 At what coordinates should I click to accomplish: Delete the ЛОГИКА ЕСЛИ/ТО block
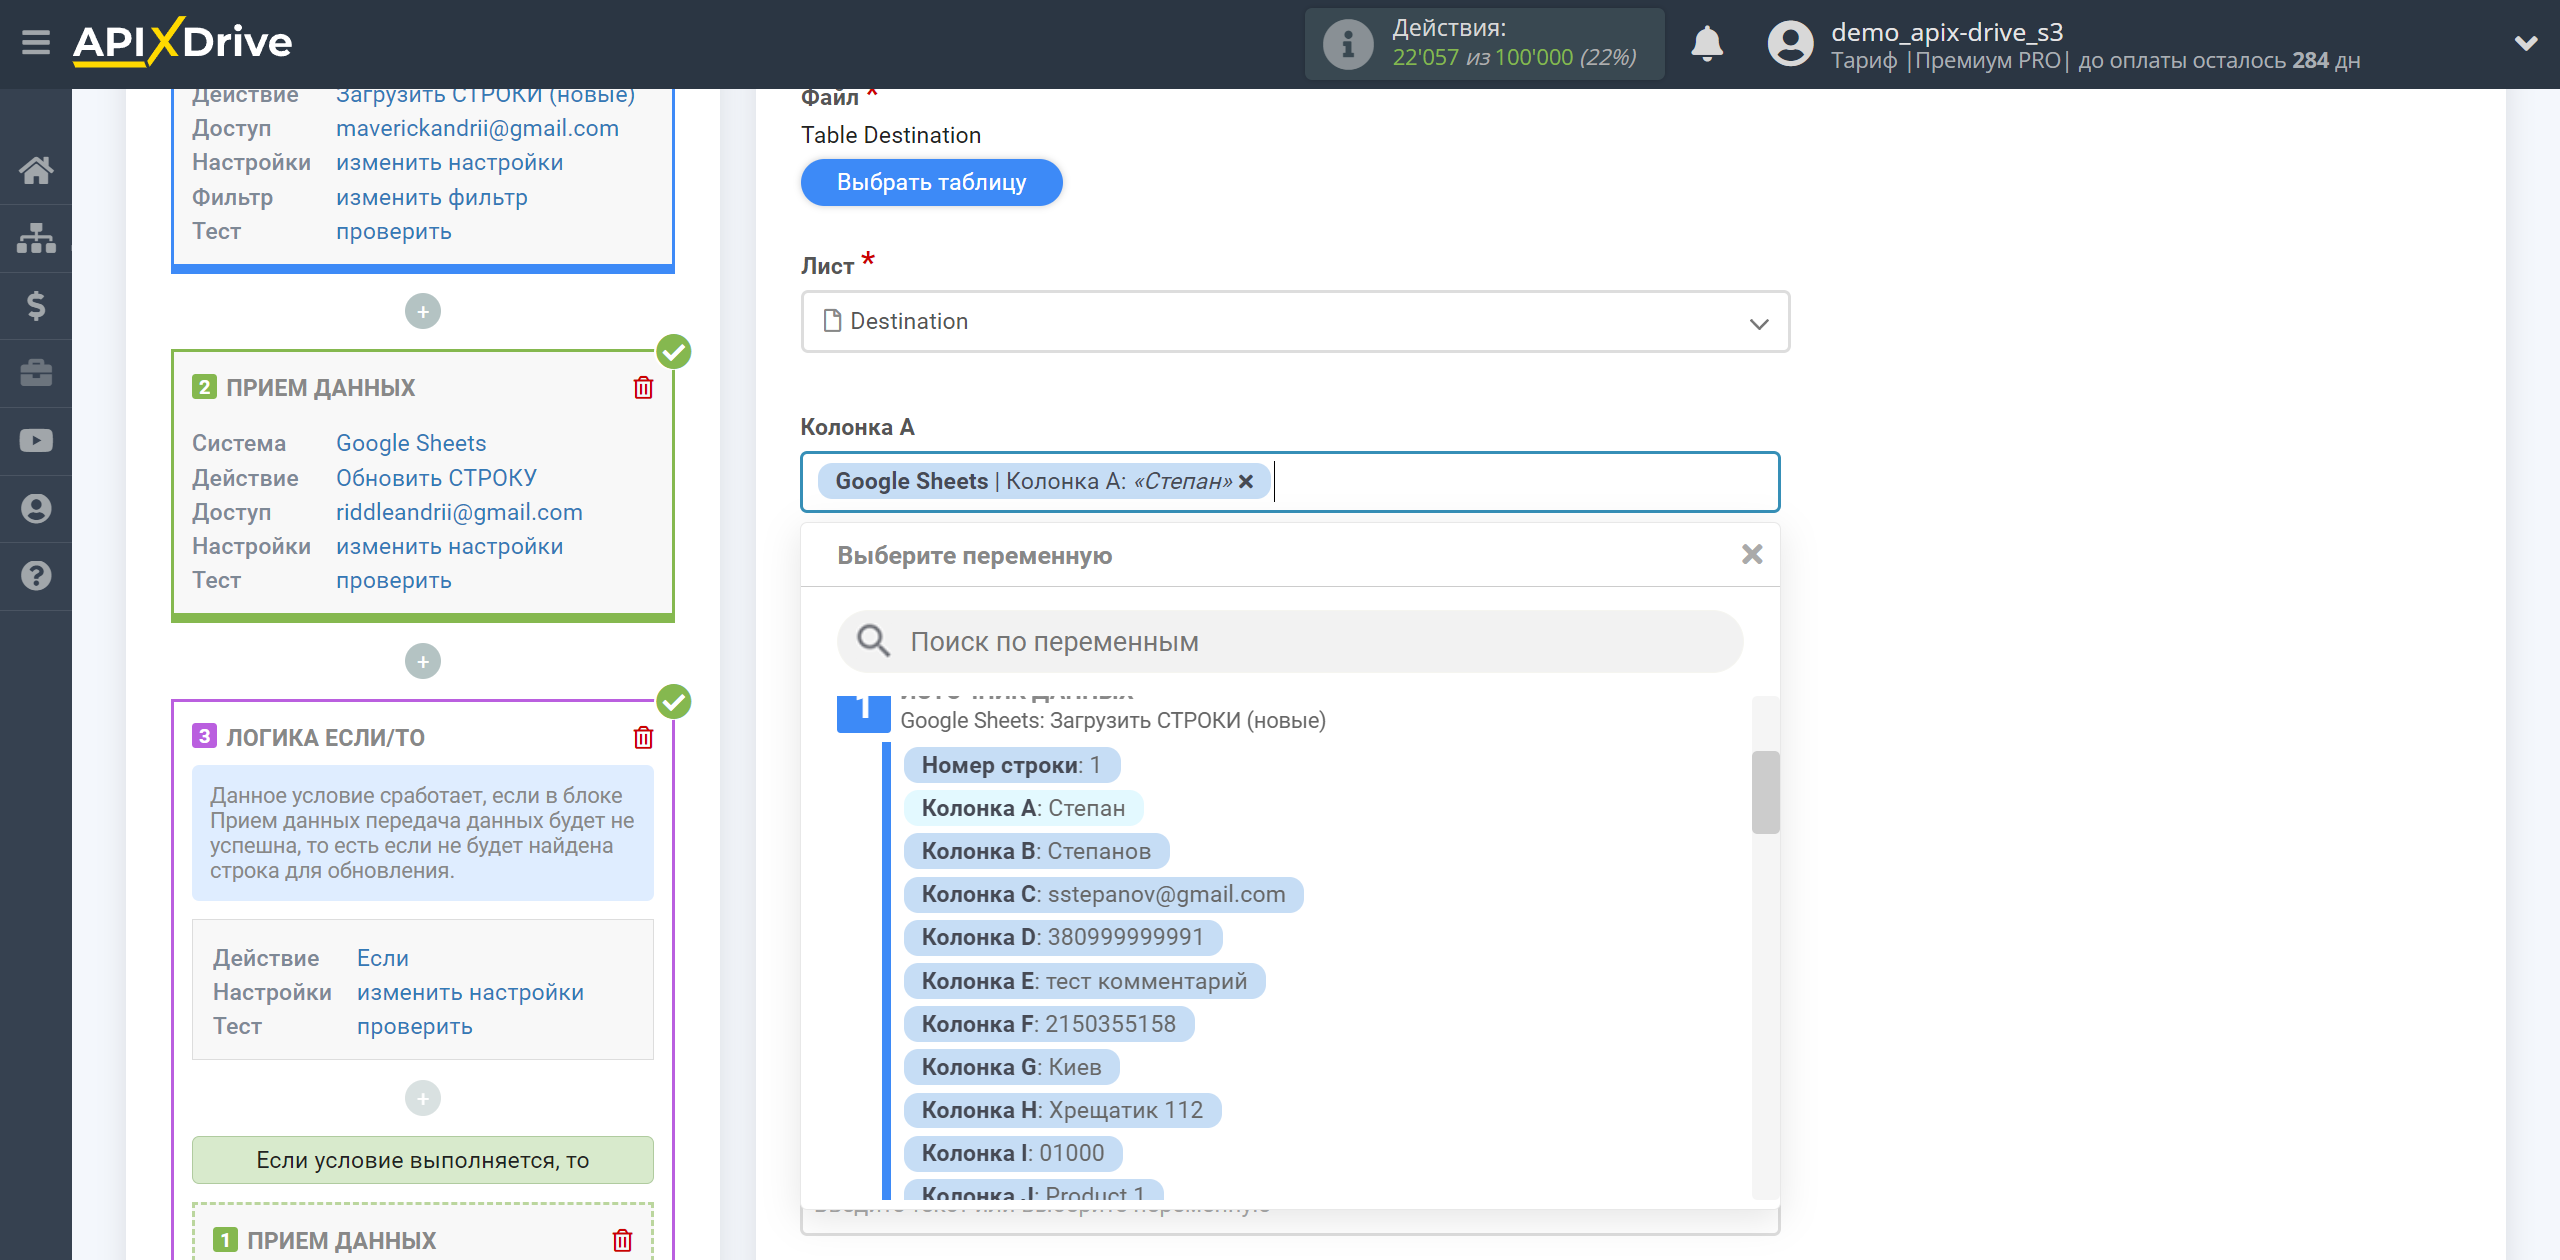tap(643, 738)
